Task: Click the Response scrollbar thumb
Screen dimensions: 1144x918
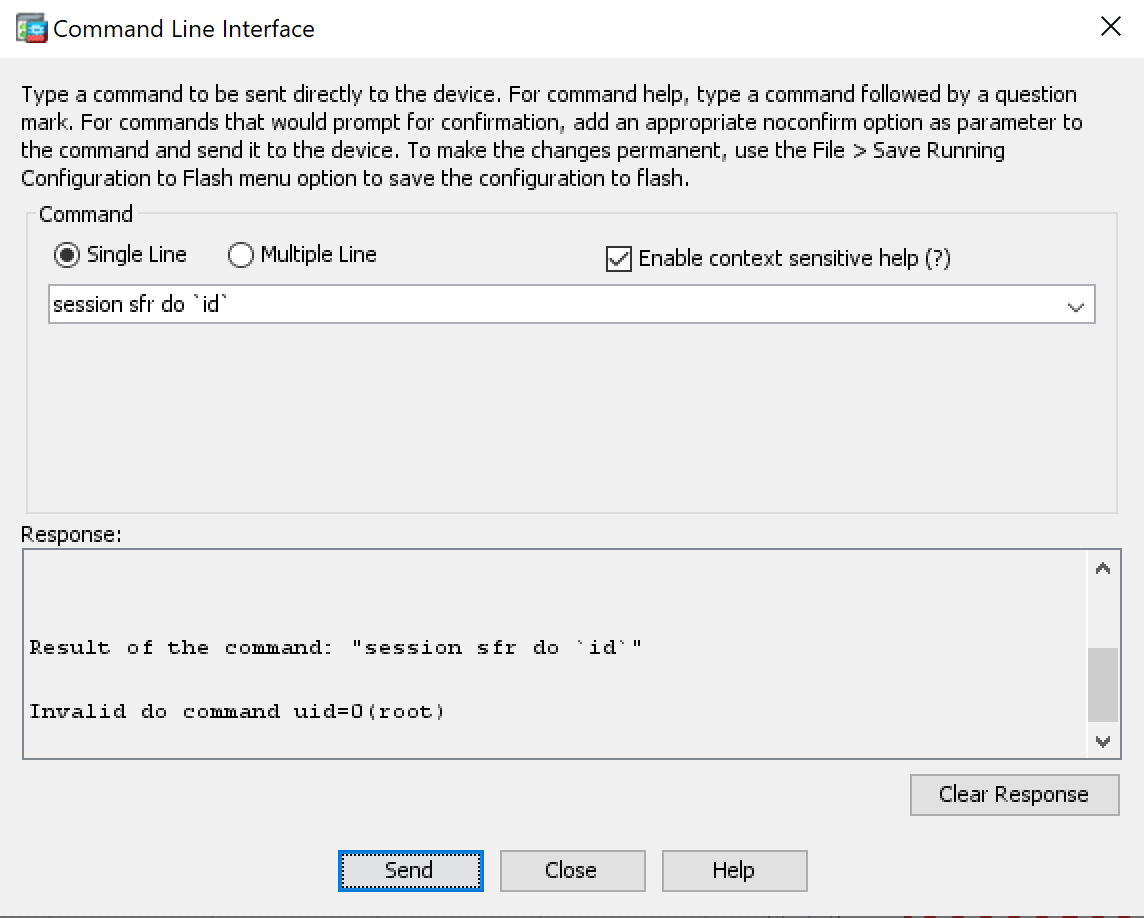Action: point(1103,685)
